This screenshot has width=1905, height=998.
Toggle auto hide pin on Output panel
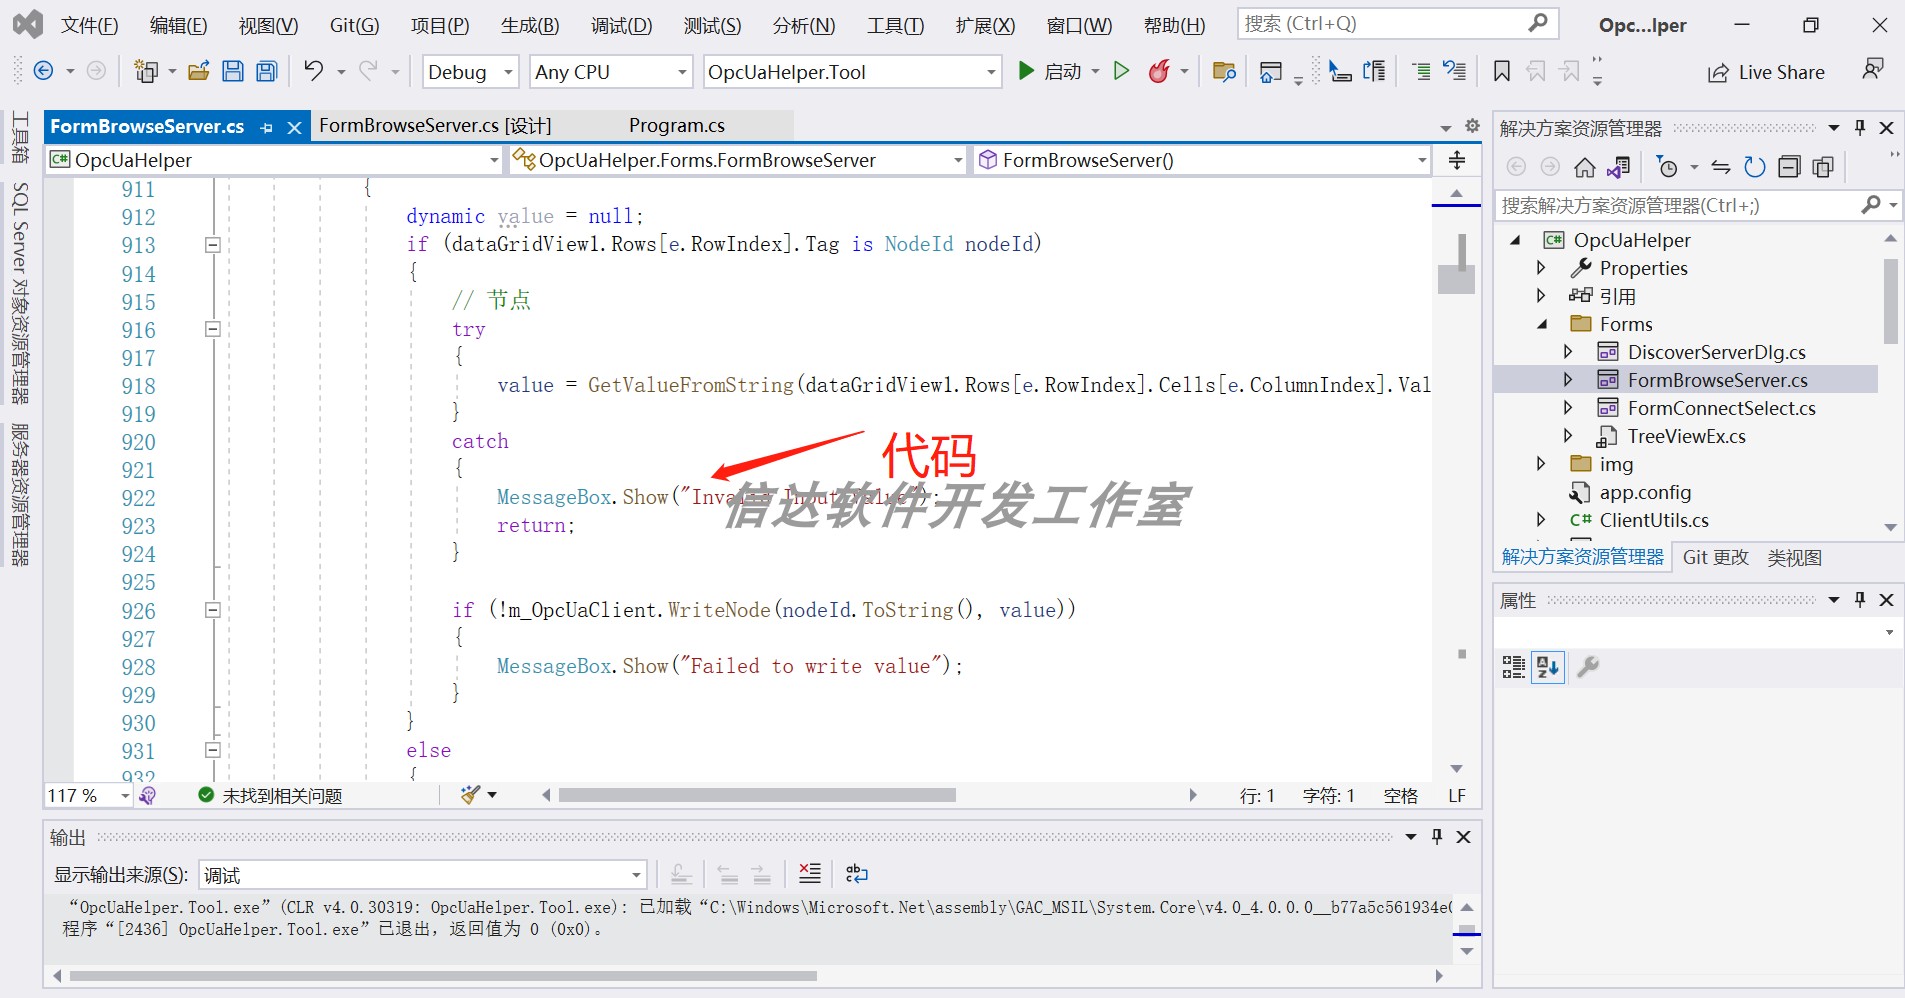click(x=1437, y=836)
